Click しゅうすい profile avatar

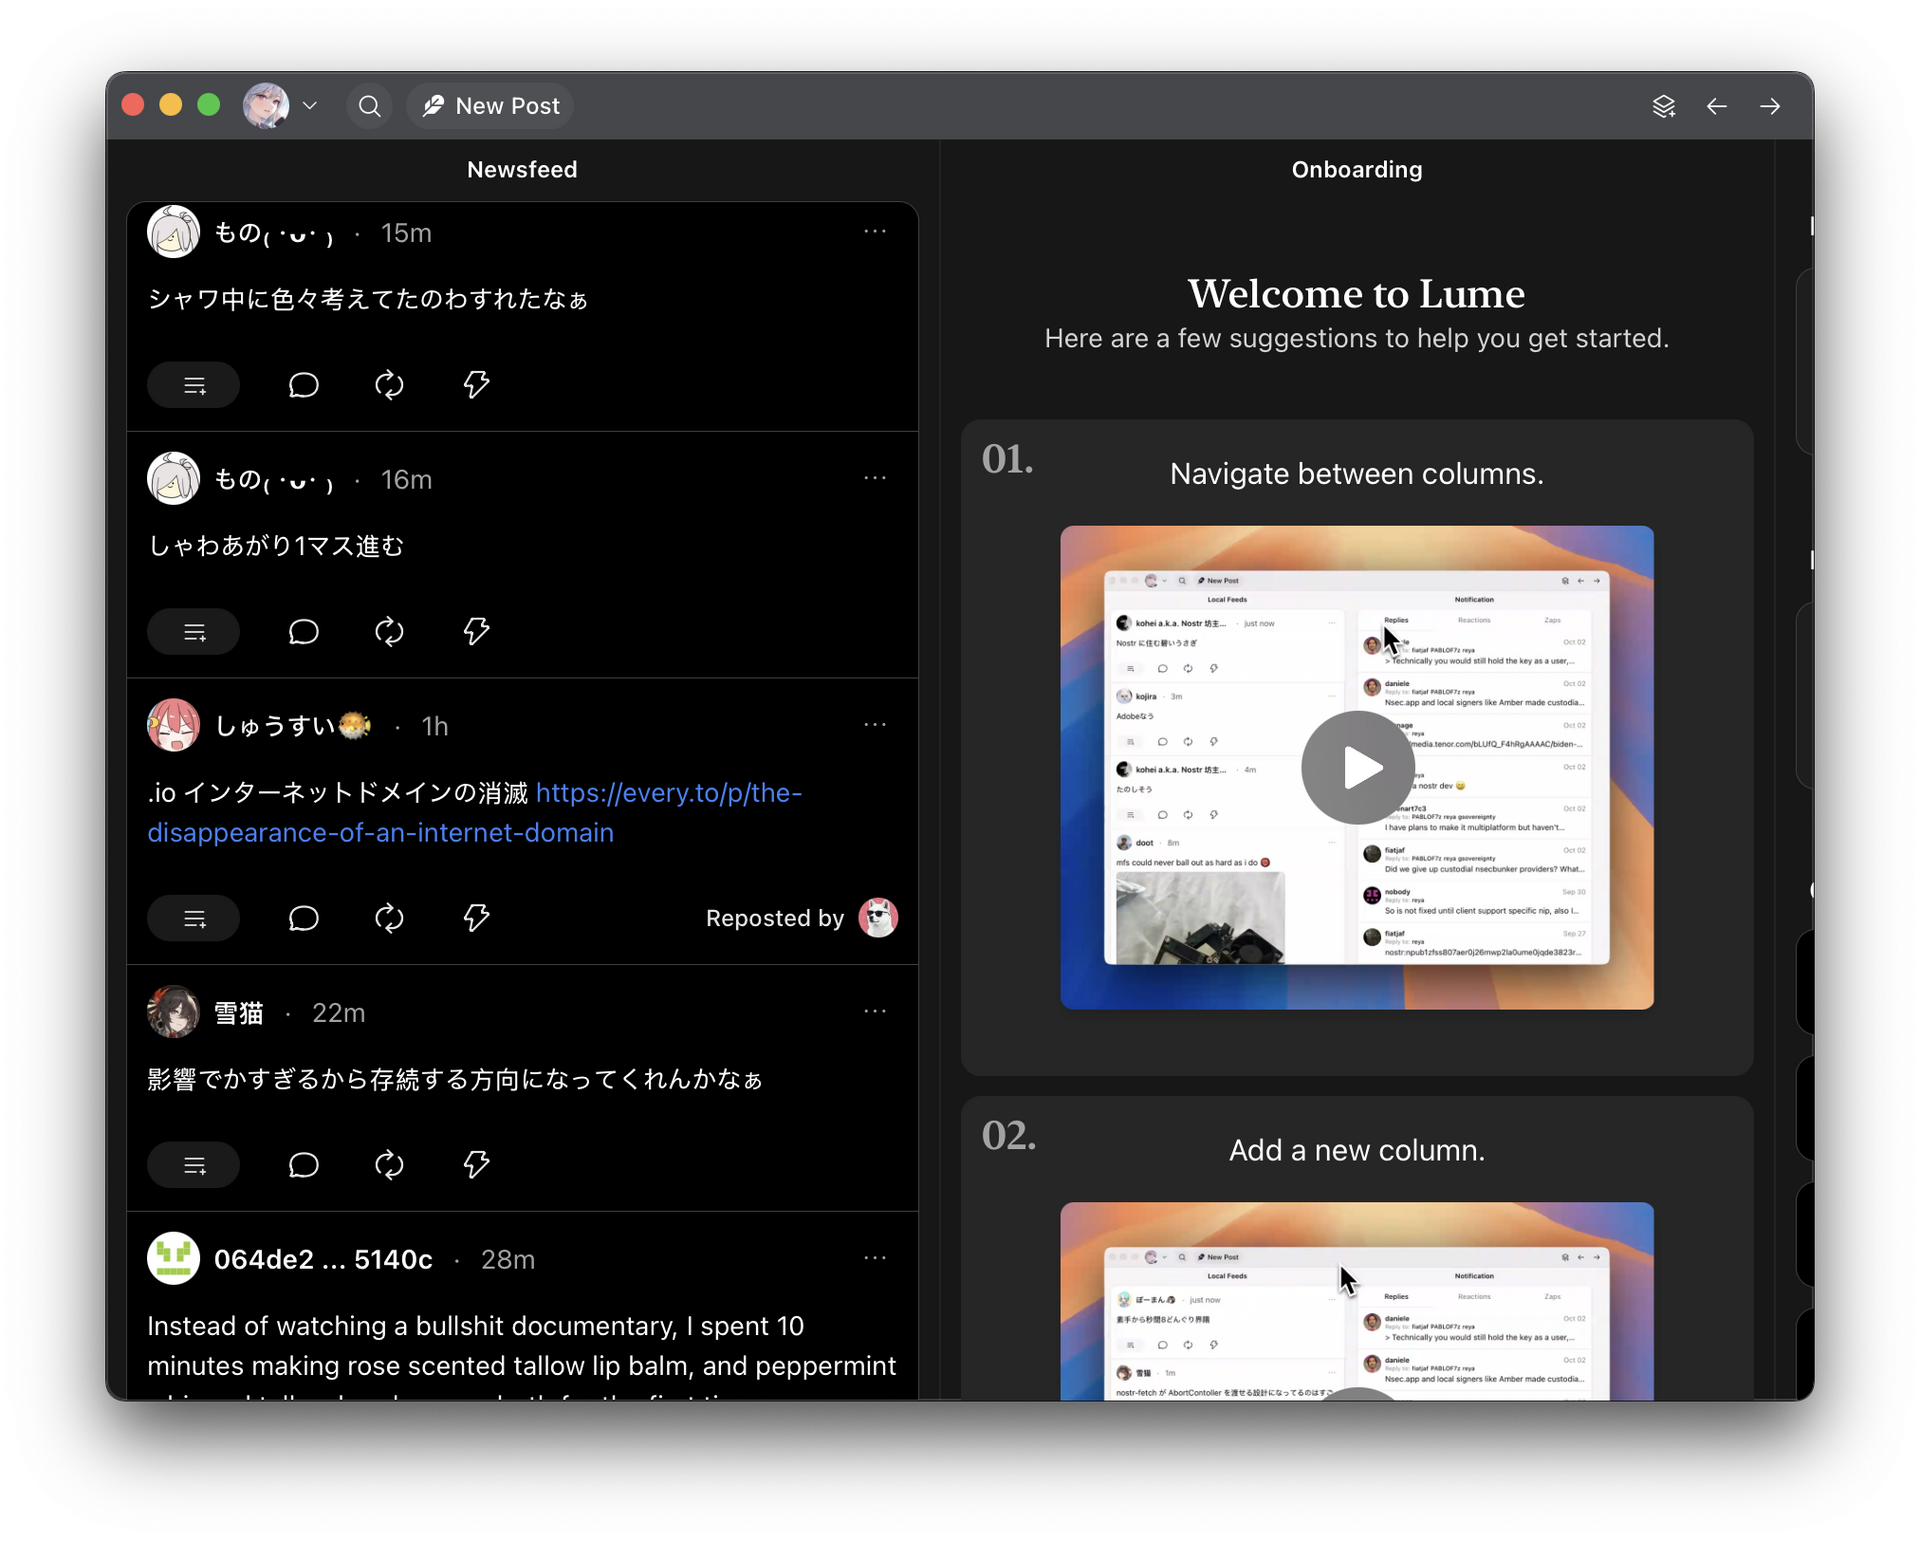(x=173, y=725)
